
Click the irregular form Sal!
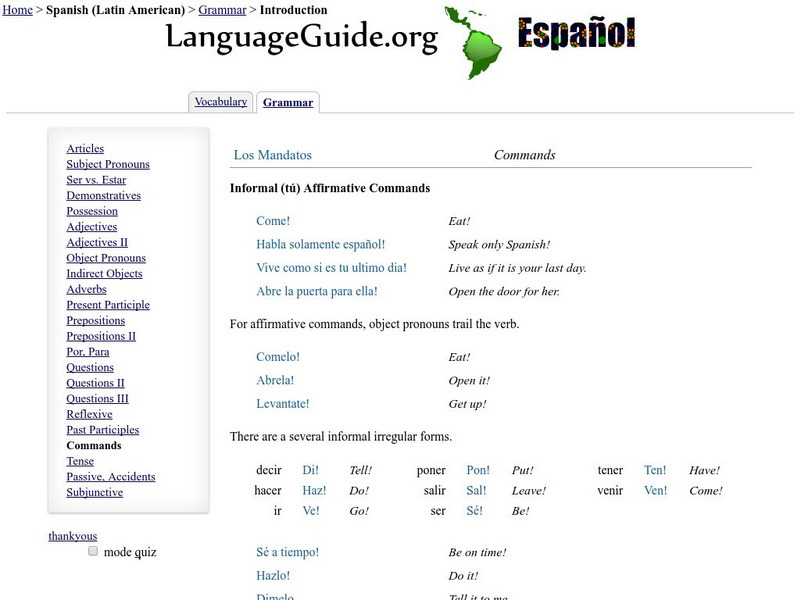476,491
